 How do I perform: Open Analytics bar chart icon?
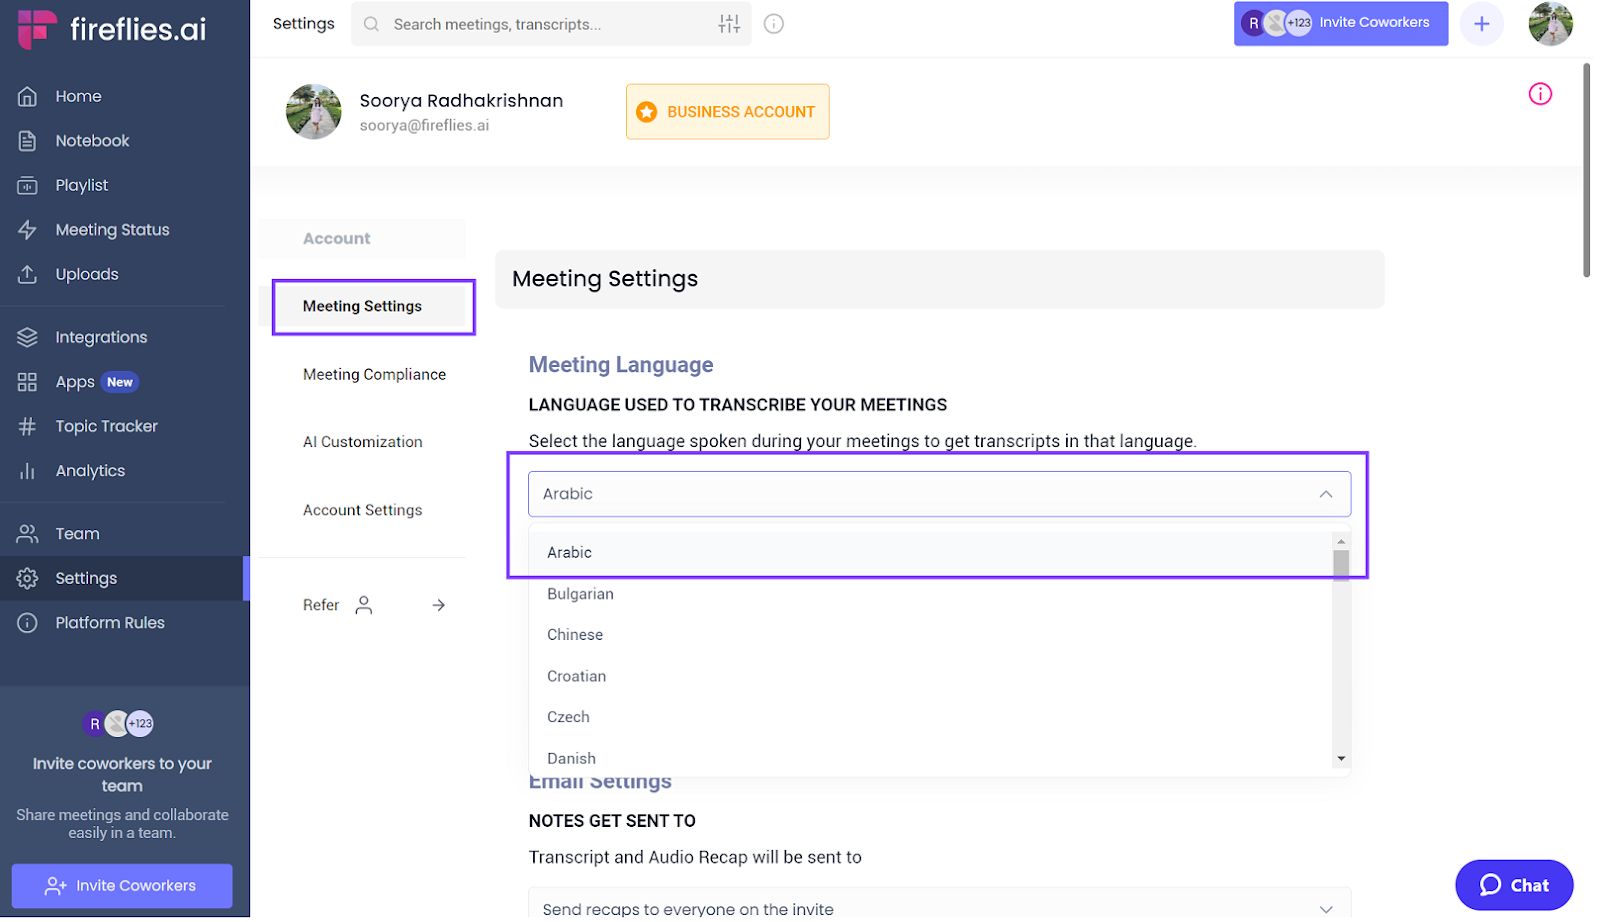point(27,472)
